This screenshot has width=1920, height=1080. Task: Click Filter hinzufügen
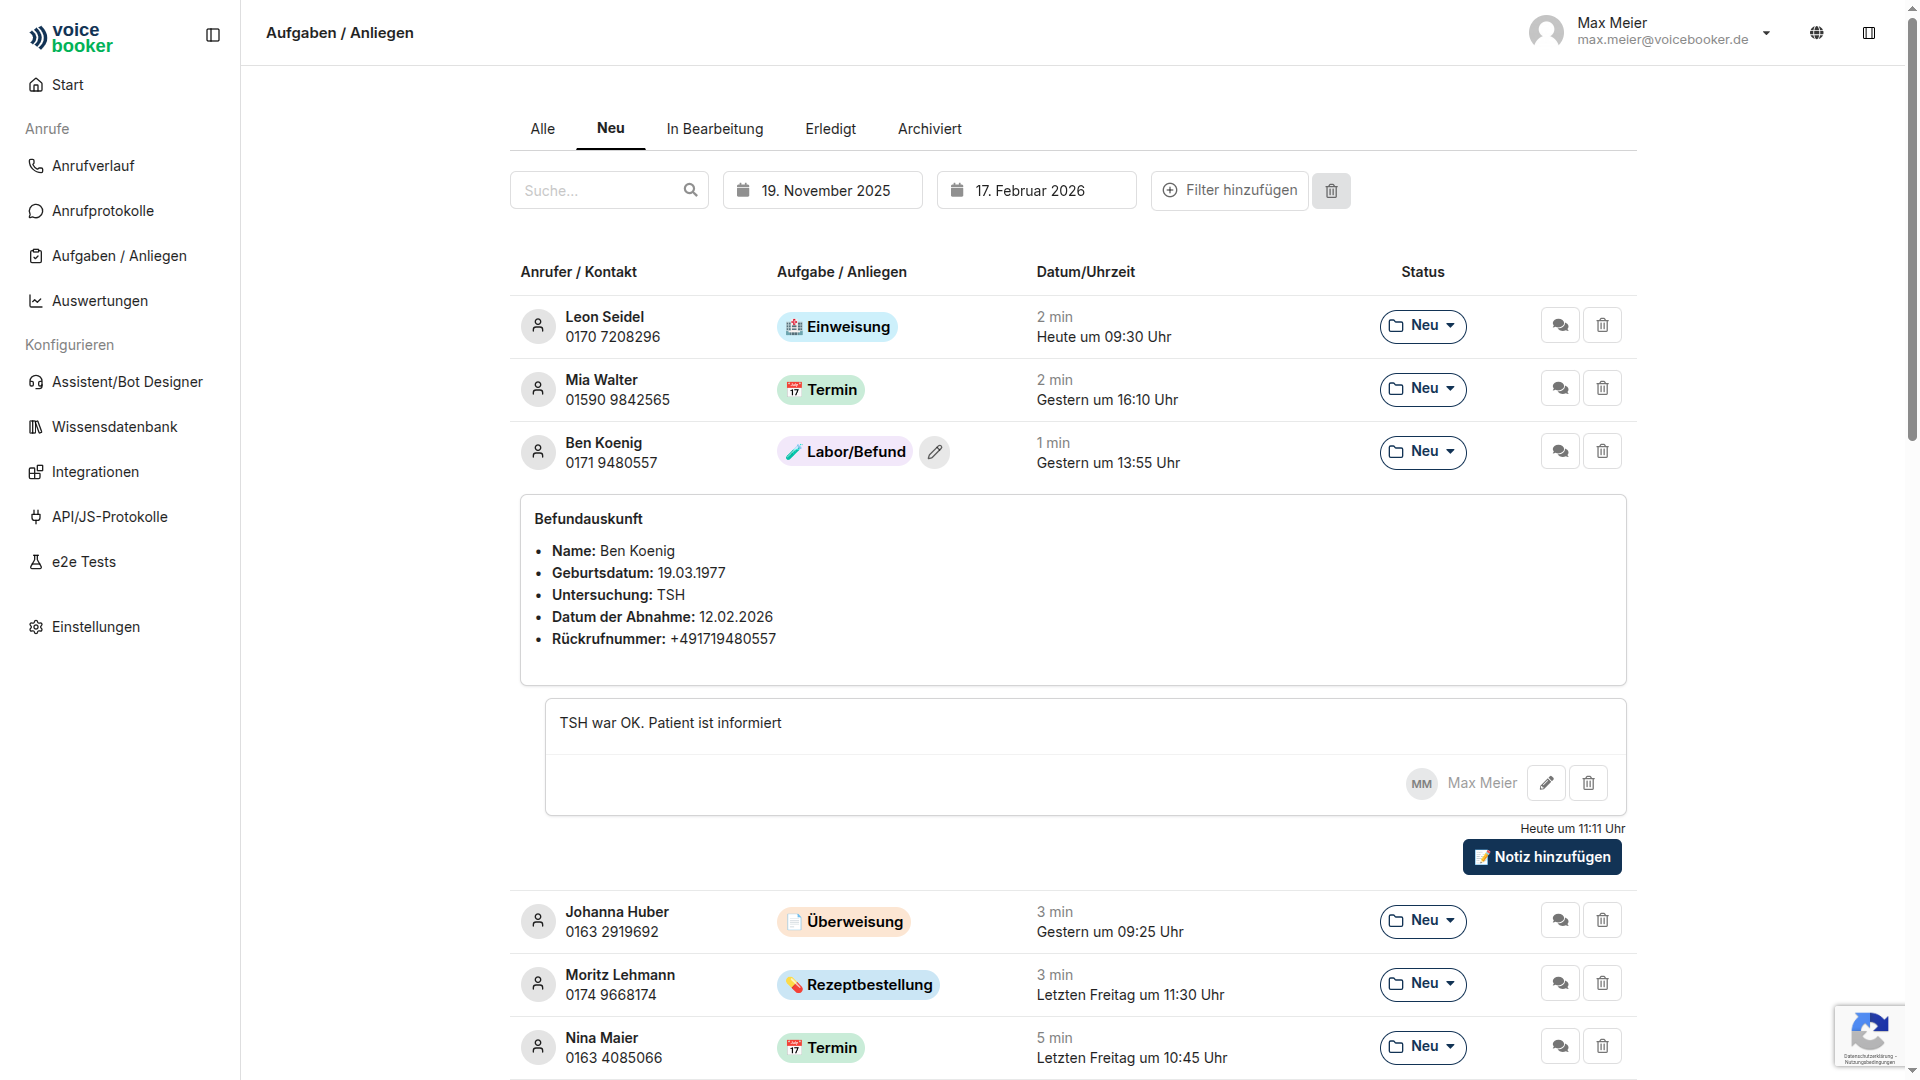click(x=1229, y=190)
